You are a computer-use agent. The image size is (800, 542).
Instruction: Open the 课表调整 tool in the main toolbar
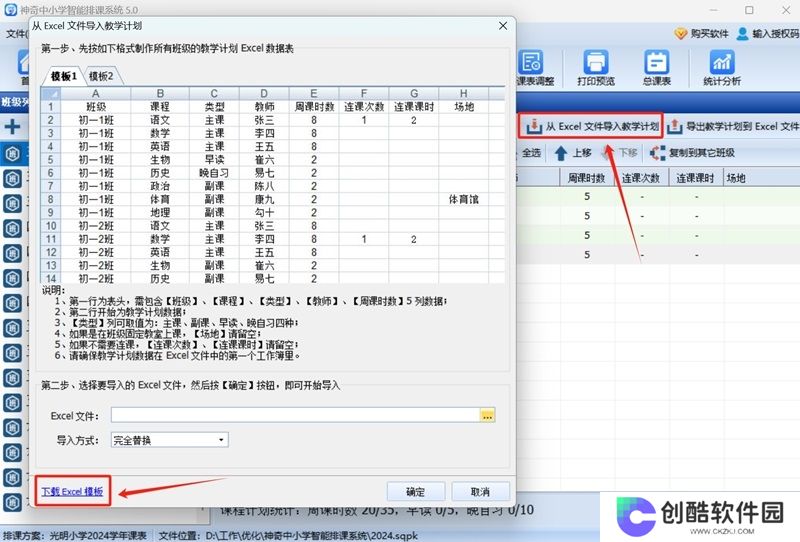point(534,68)
